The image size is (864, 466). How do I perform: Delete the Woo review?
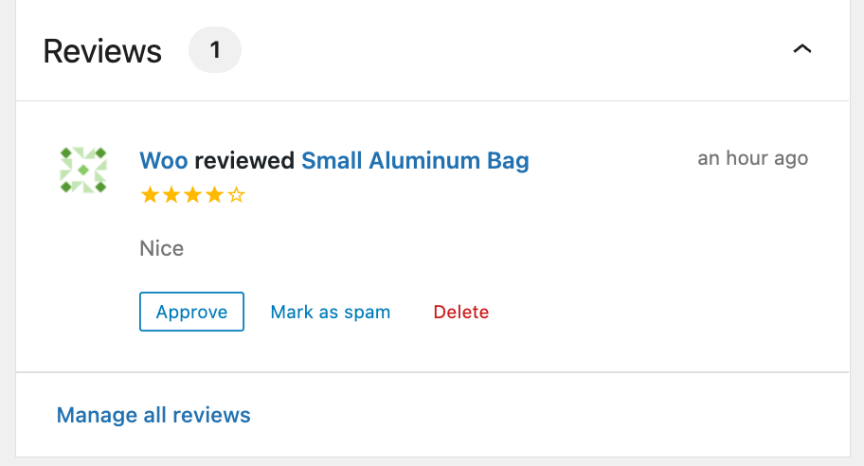point(461,312)
